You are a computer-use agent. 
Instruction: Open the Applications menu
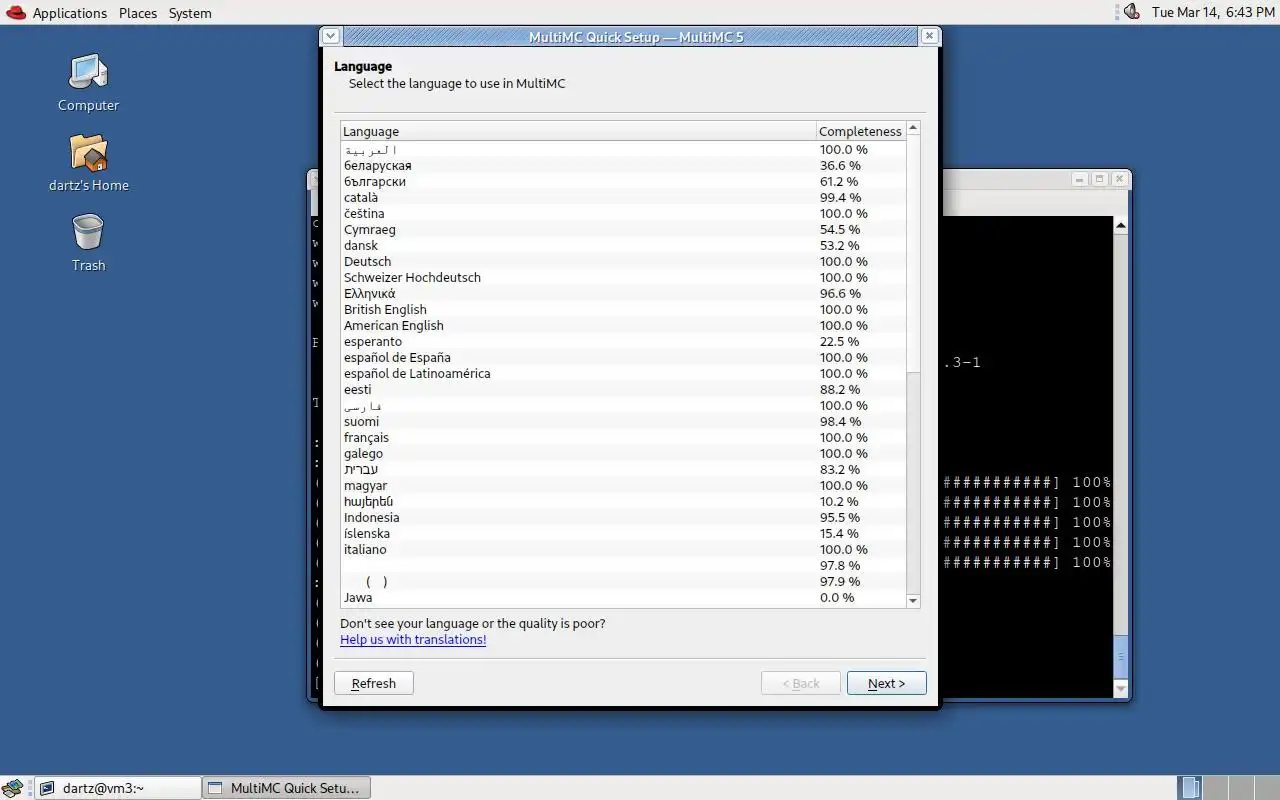tap(69, 13)
